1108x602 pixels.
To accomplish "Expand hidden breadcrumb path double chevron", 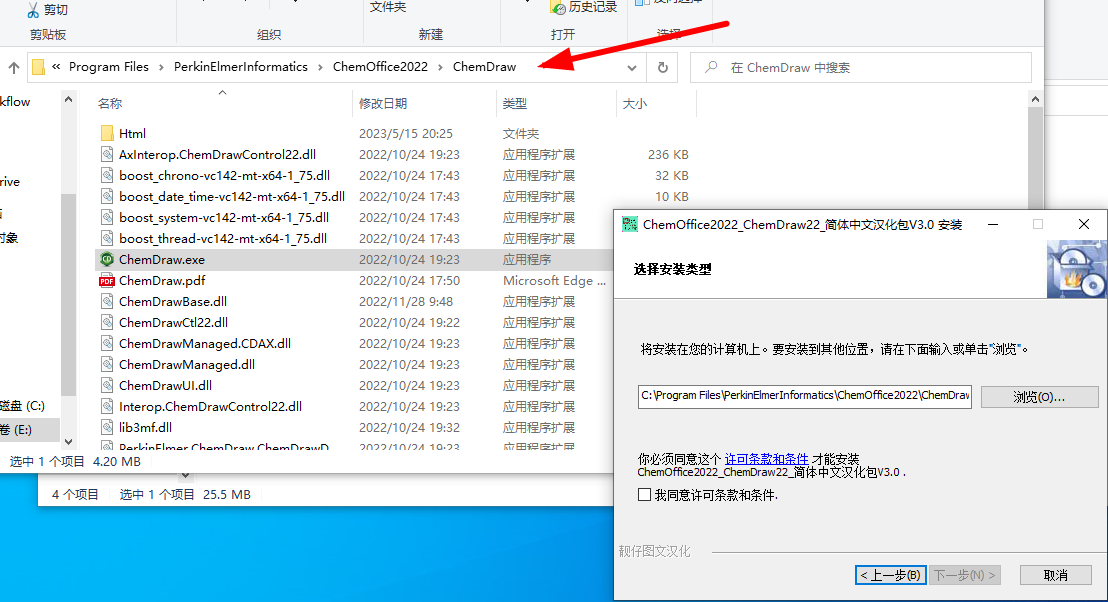I will [x=56, y=66].
